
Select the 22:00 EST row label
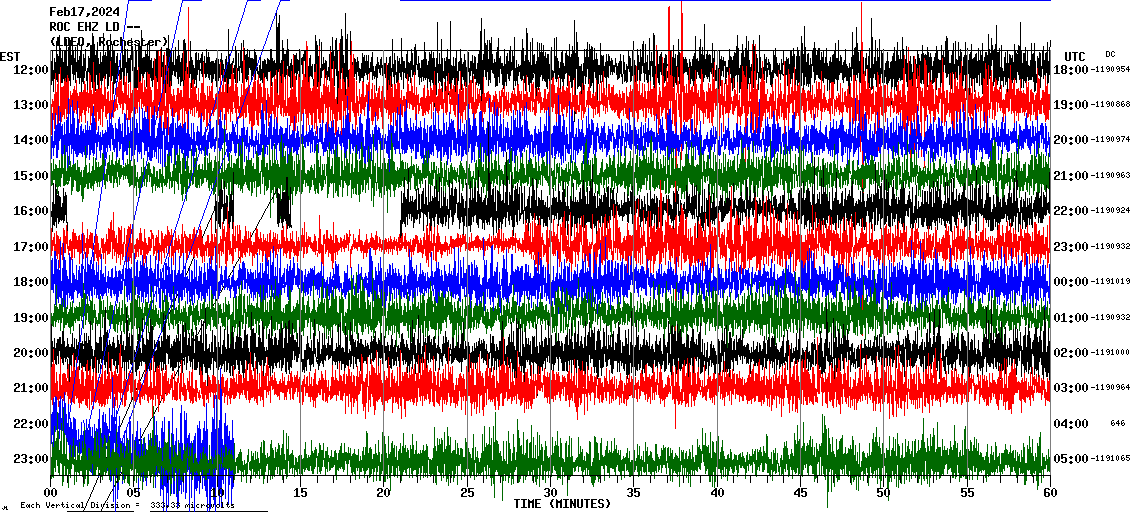[31, 424]
